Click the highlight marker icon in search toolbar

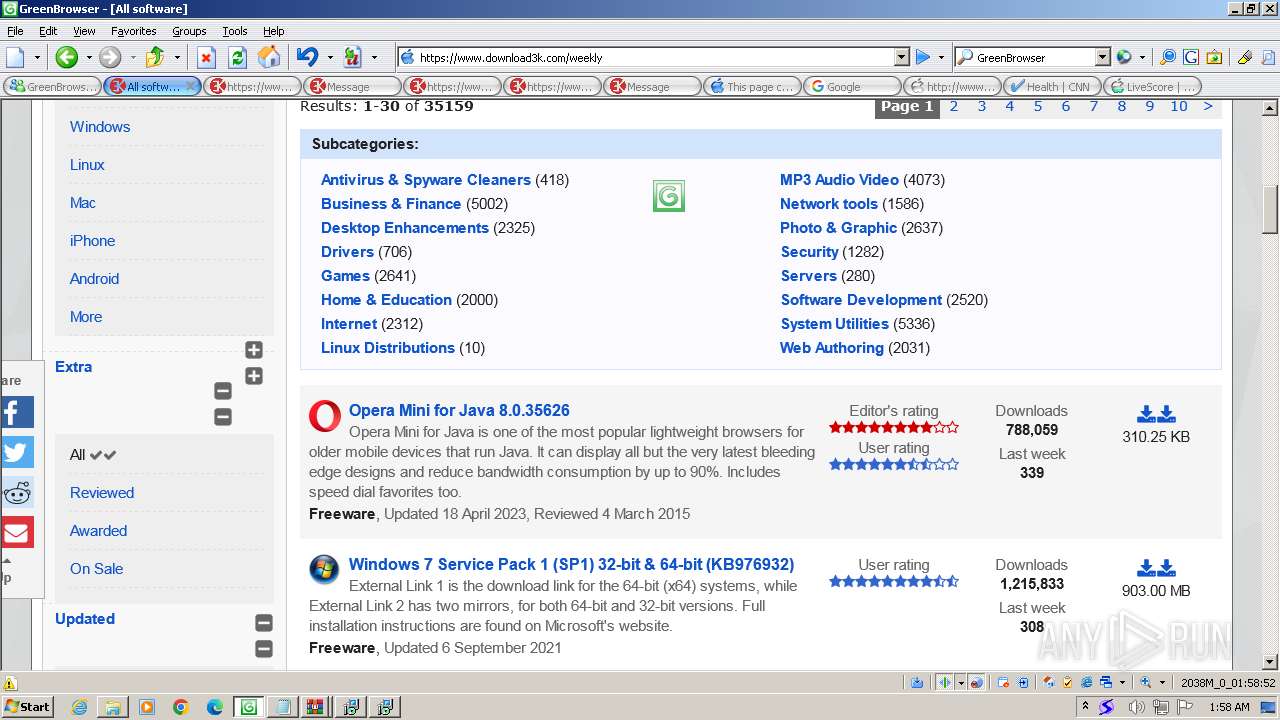coord(1244,57)
